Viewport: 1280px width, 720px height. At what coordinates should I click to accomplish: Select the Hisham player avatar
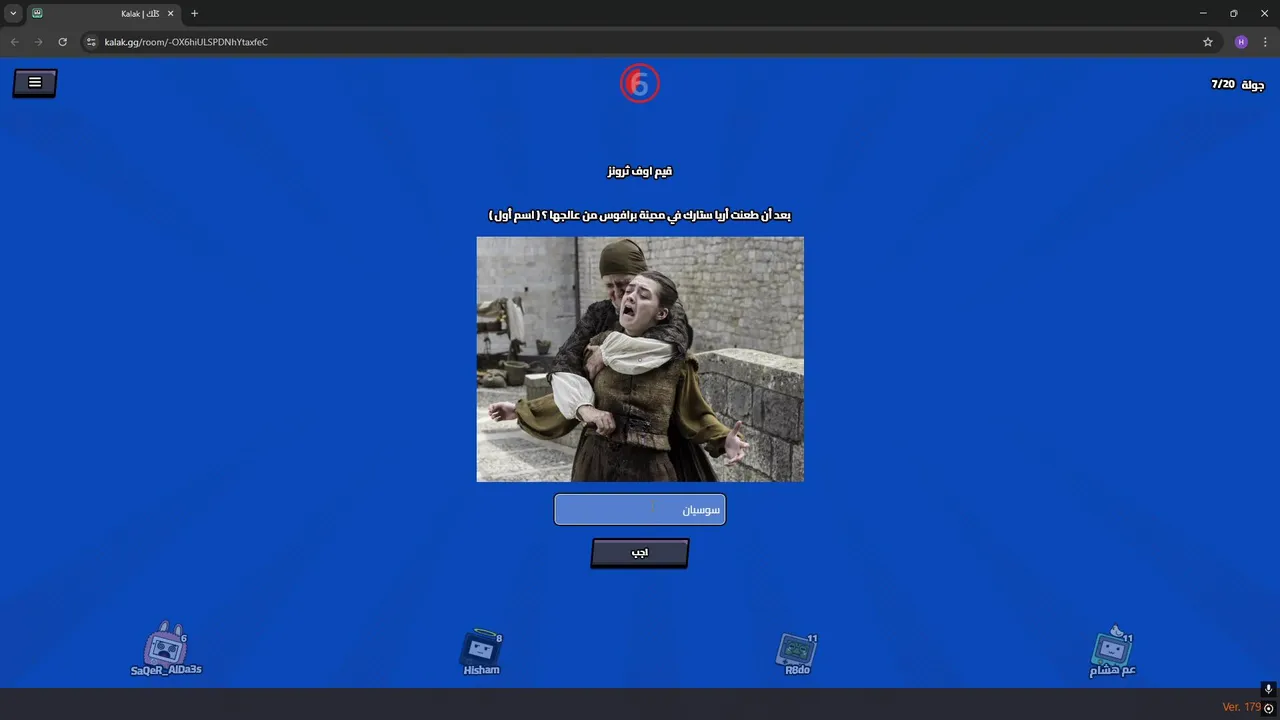[x=481, y=646]
